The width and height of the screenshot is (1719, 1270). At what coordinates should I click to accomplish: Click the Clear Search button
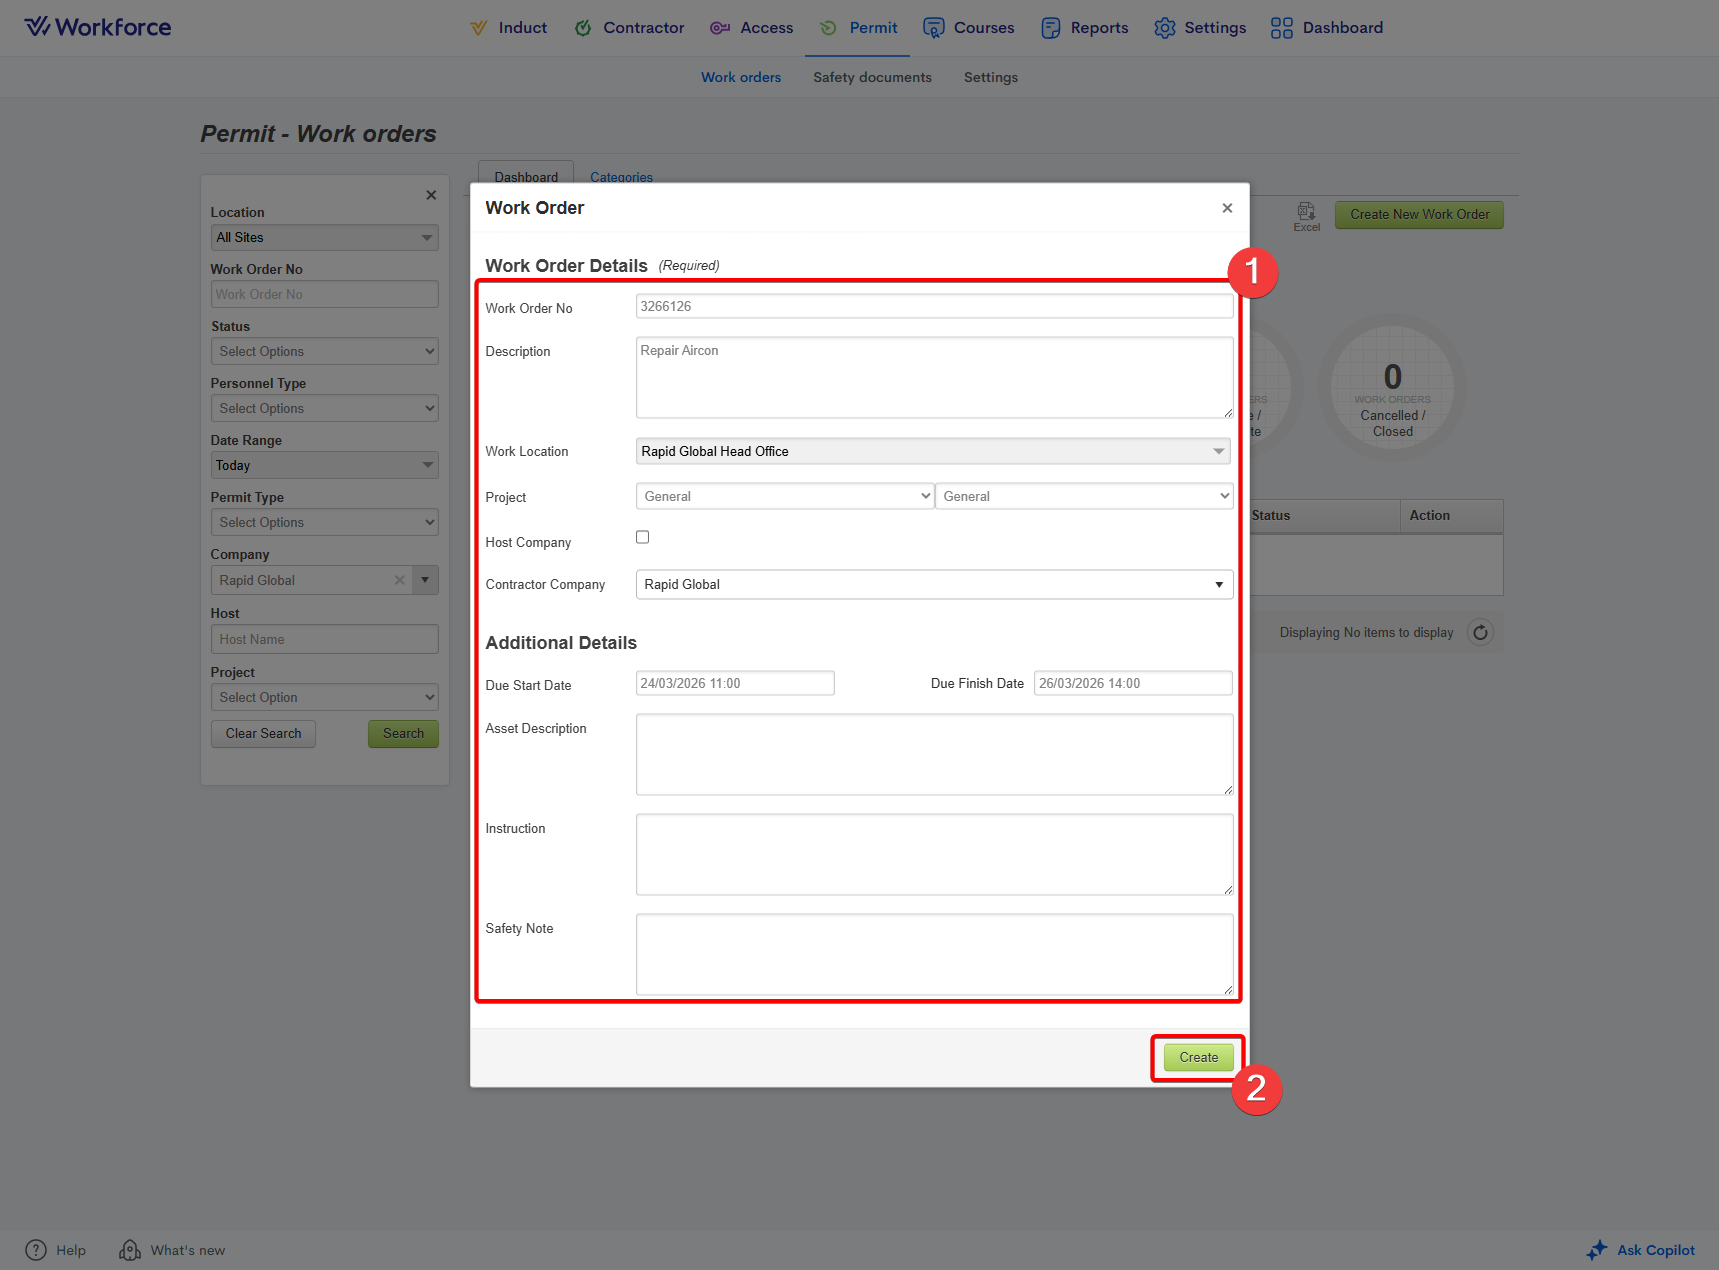[263, 734]
